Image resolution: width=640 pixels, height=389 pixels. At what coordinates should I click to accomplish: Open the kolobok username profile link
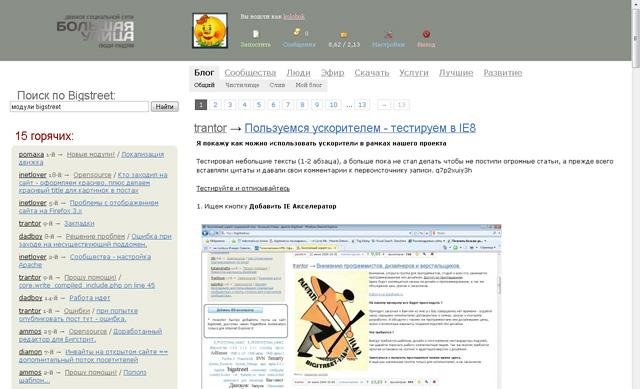[x=294, y=16]
